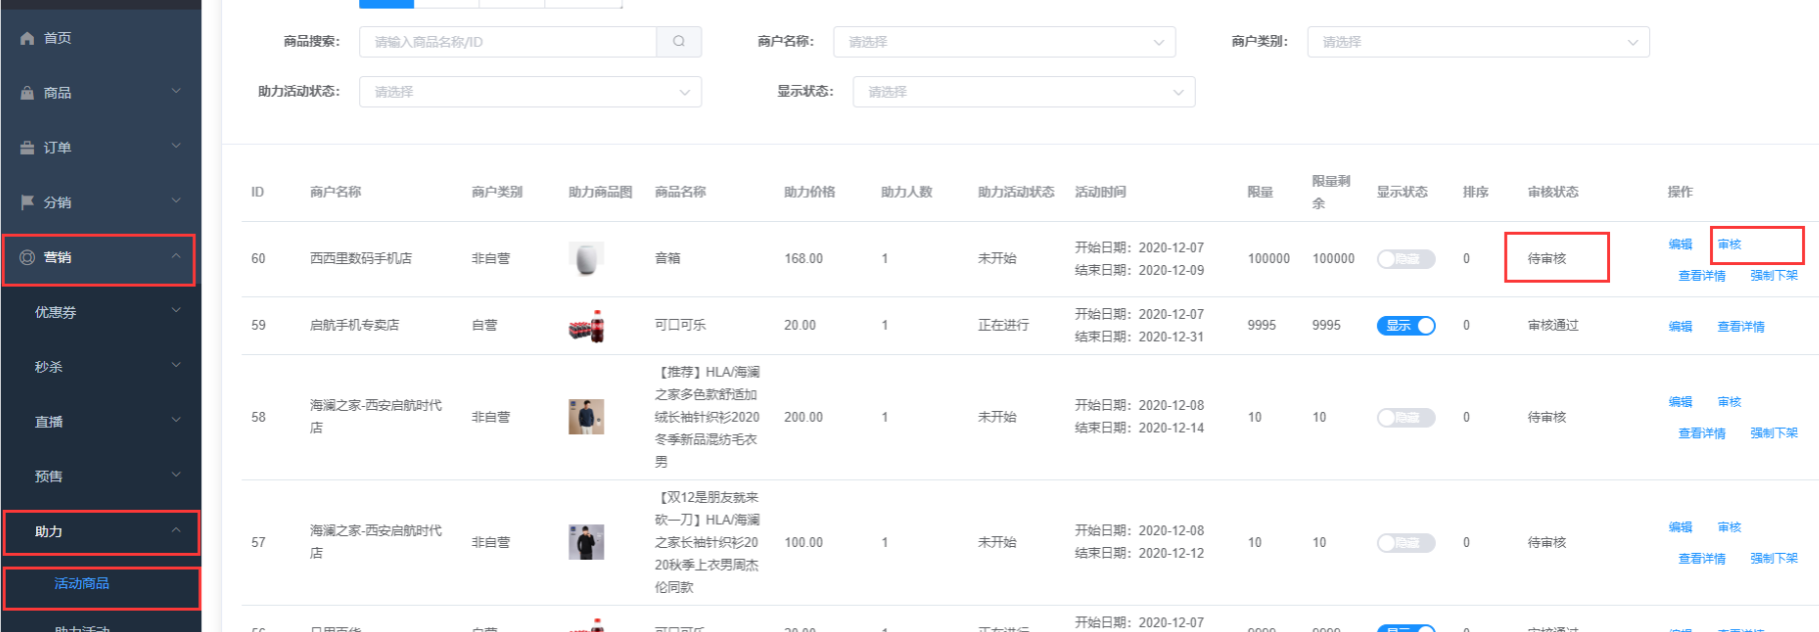Click 强制下架 for the ID 60 row

tap(1774, 276)
